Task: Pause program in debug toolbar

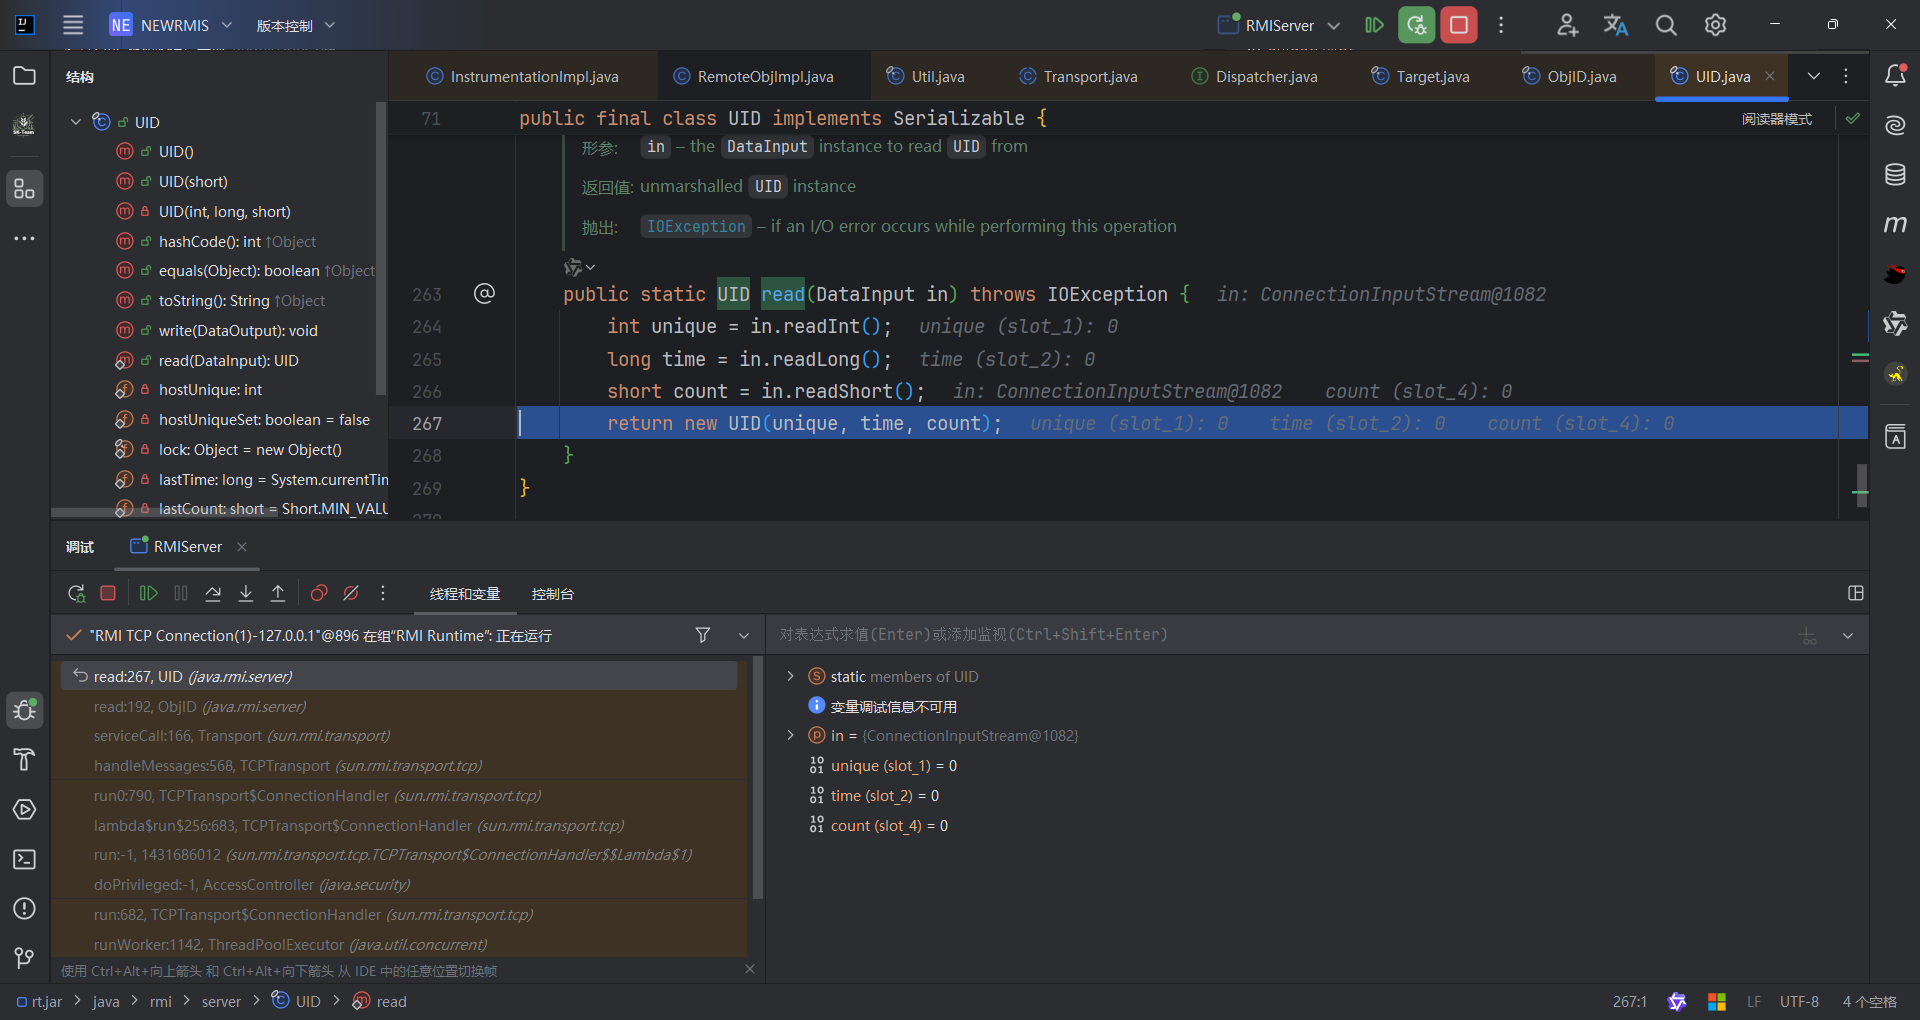Action: tap(181, 593)
